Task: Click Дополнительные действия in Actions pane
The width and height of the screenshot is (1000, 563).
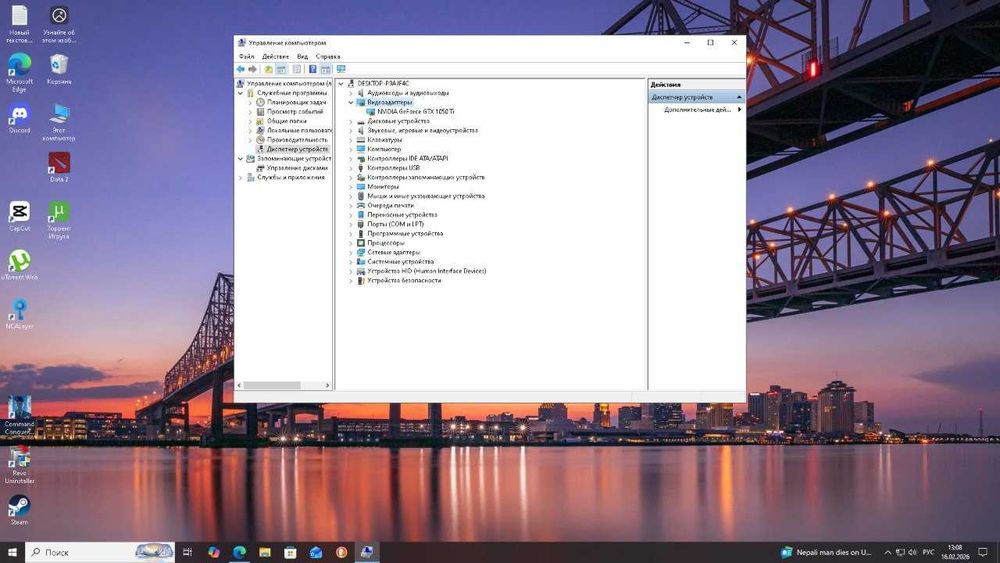Action: (697, 110)
